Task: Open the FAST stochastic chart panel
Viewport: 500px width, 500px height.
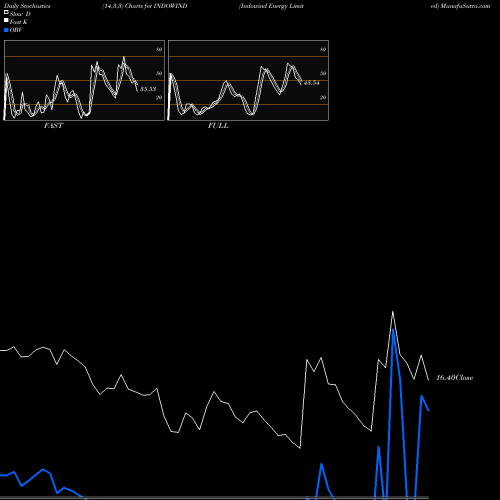Action: point(84,80)
